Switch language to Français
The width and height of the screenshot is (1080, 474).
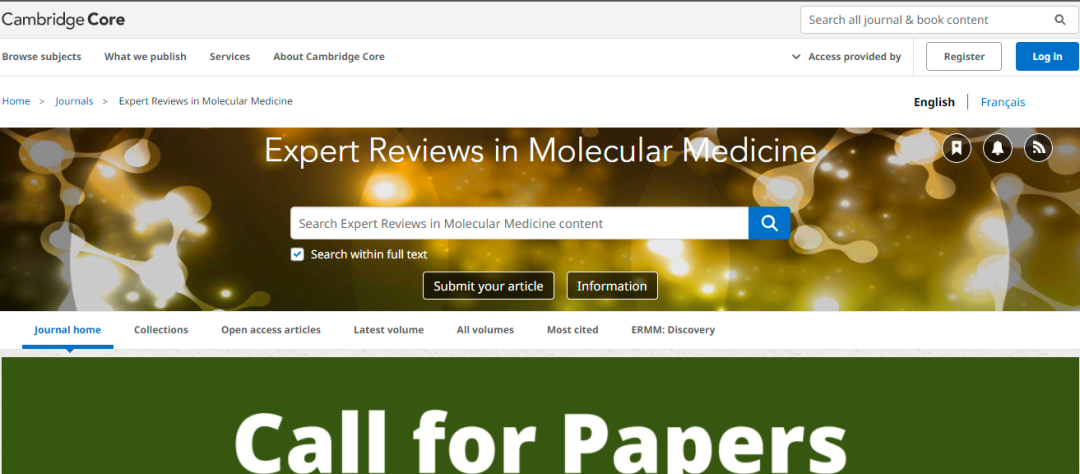(x=1002, y=102)
